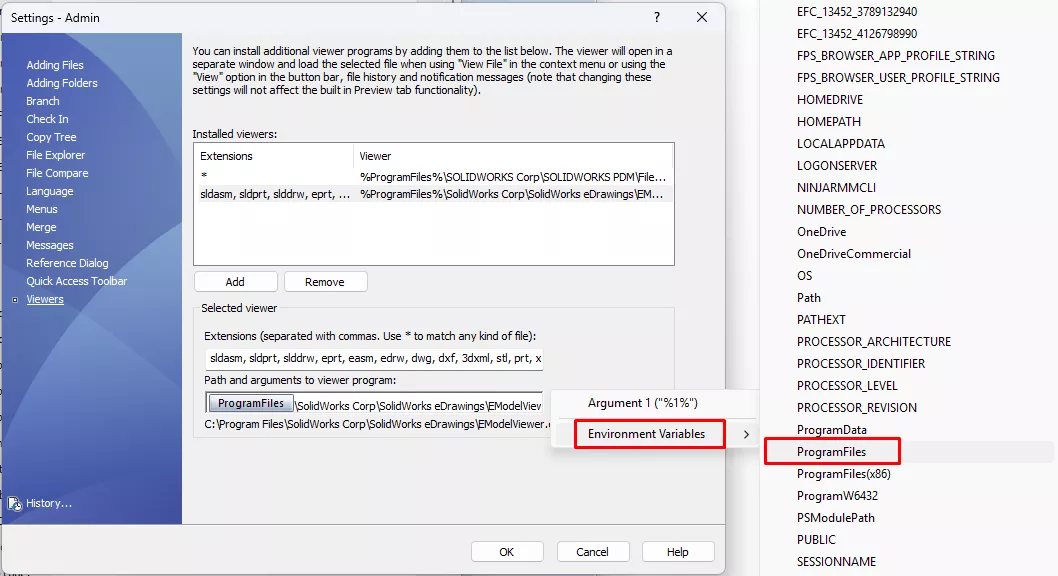
Task: Click the Viewer column header
Action: tap(513, 156)
